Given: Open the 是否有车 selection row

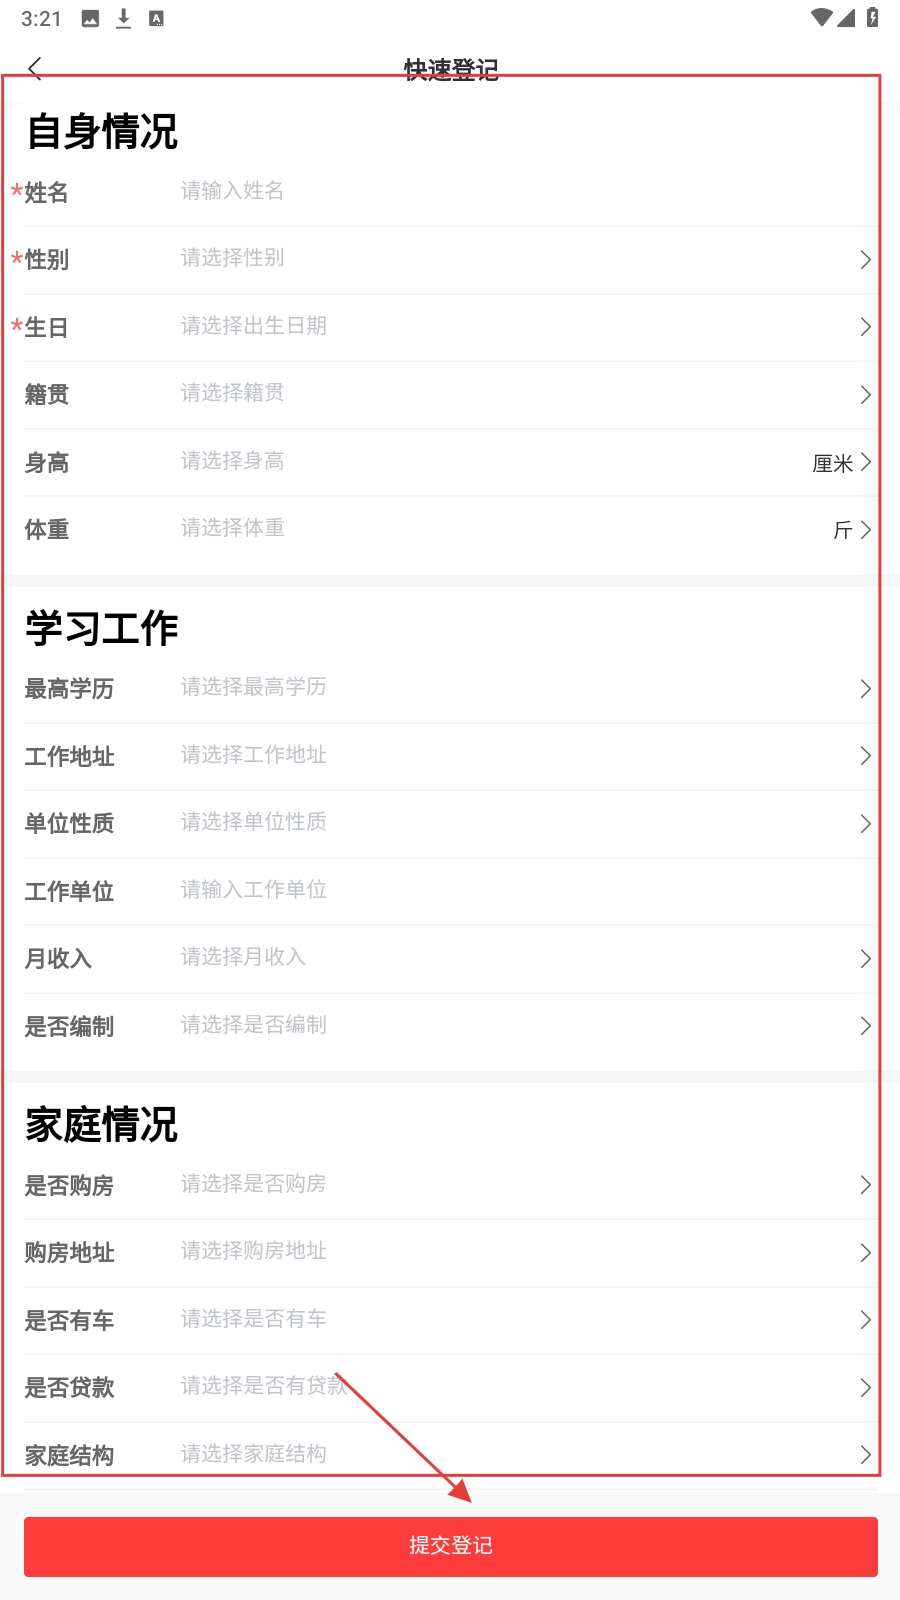Looking at the screenshot, I should [x=450, y=1321].
